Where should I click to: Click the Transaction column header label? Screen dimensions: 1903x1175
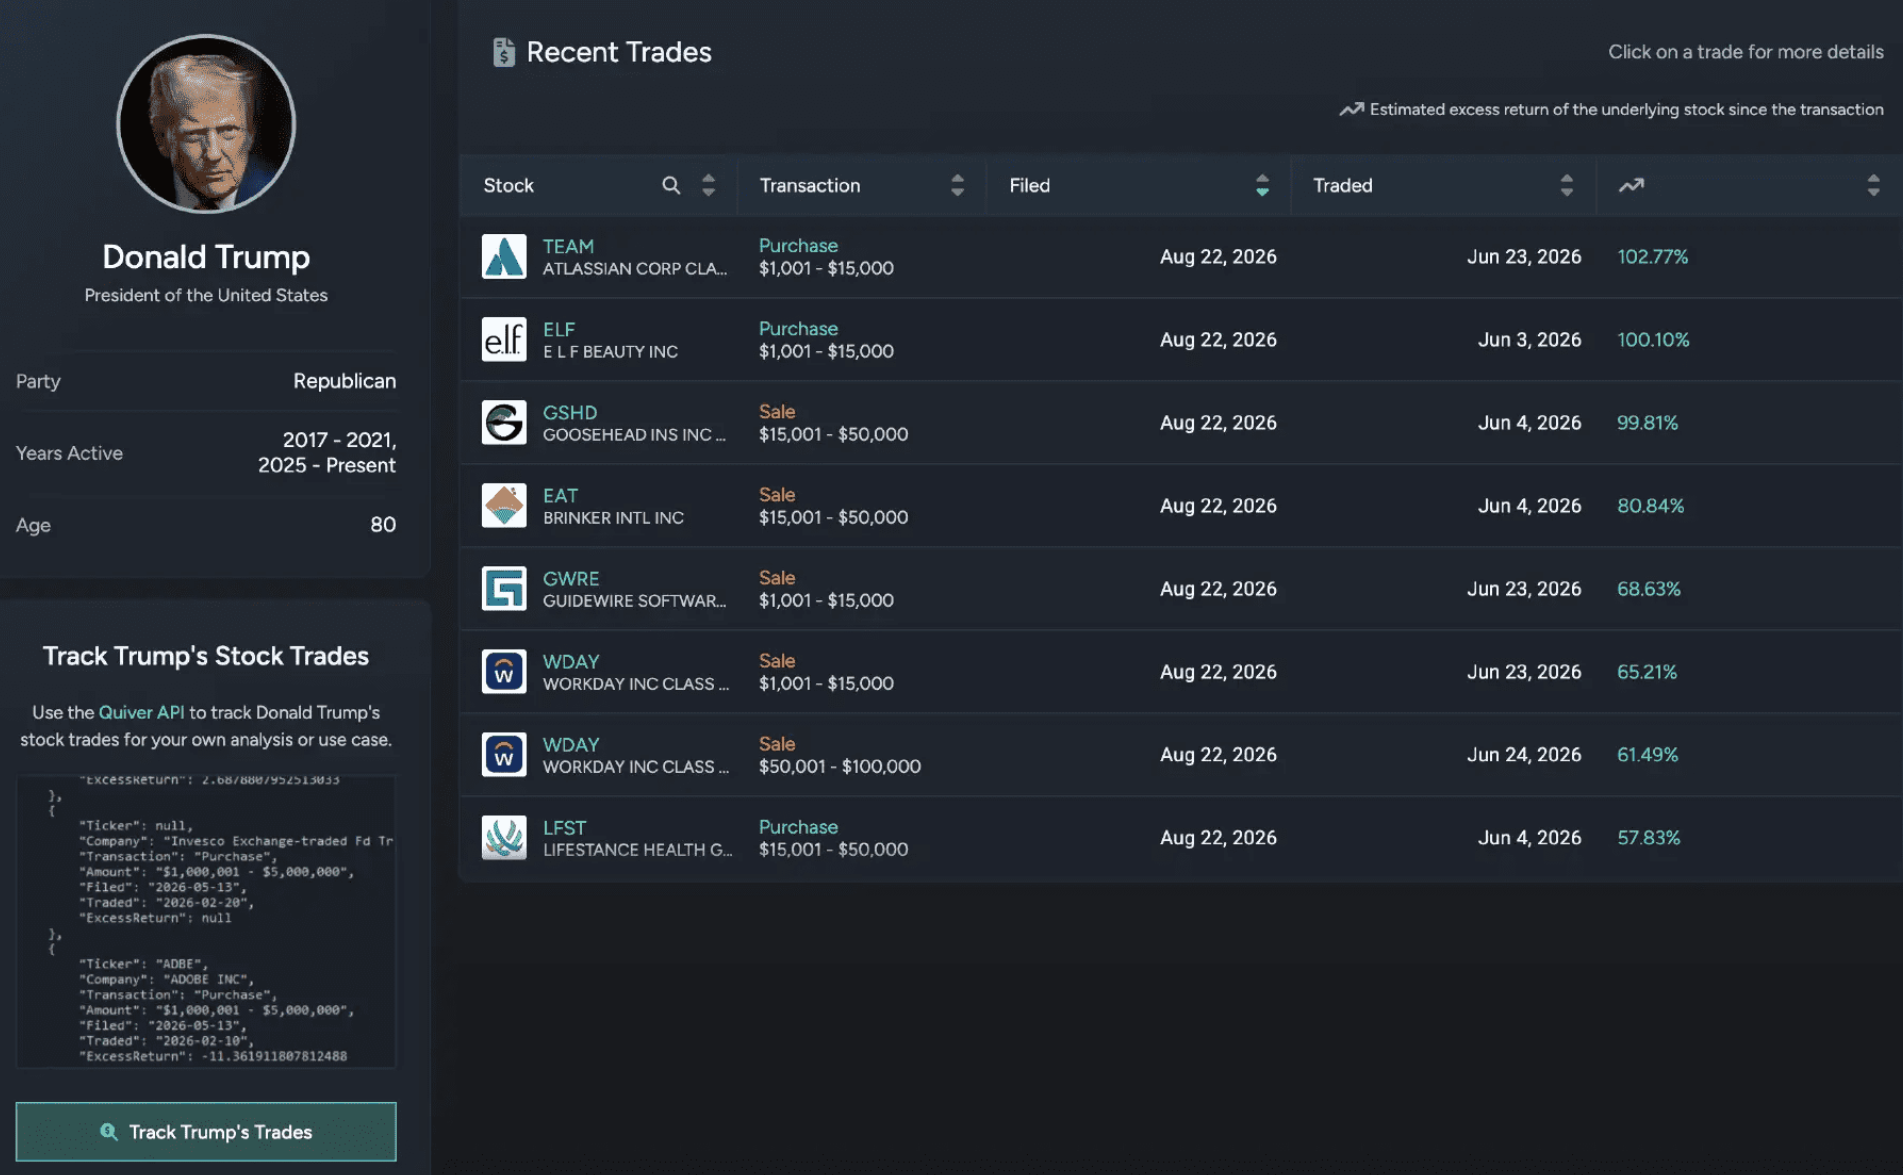coord(809,185)
